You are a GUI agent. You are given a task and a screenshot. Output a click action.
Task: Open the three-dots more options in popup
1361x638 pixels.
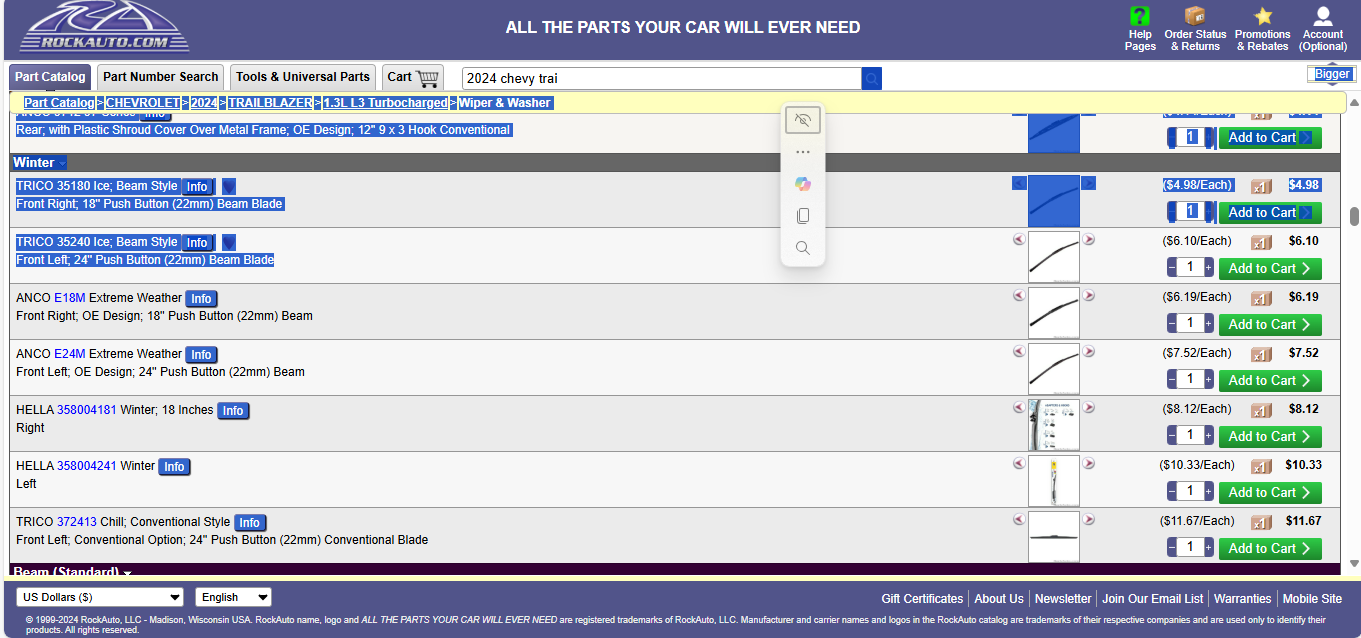[x=803, y=152]
